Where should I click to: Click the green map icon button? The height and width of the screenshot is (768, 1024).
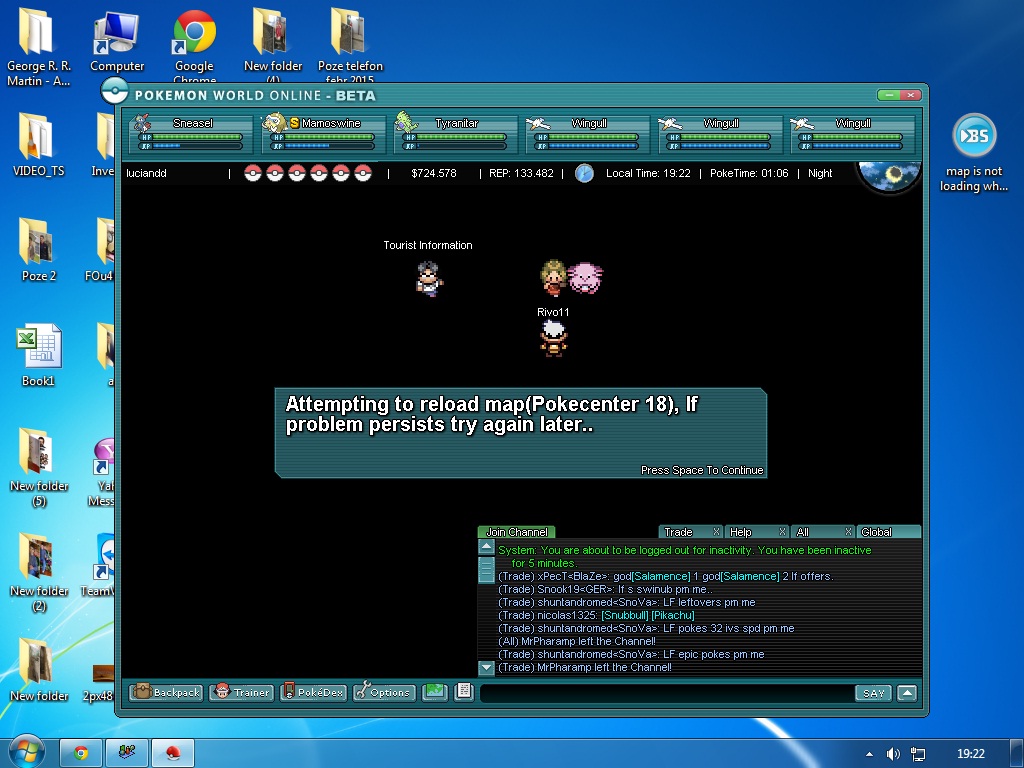click(434, 692)
